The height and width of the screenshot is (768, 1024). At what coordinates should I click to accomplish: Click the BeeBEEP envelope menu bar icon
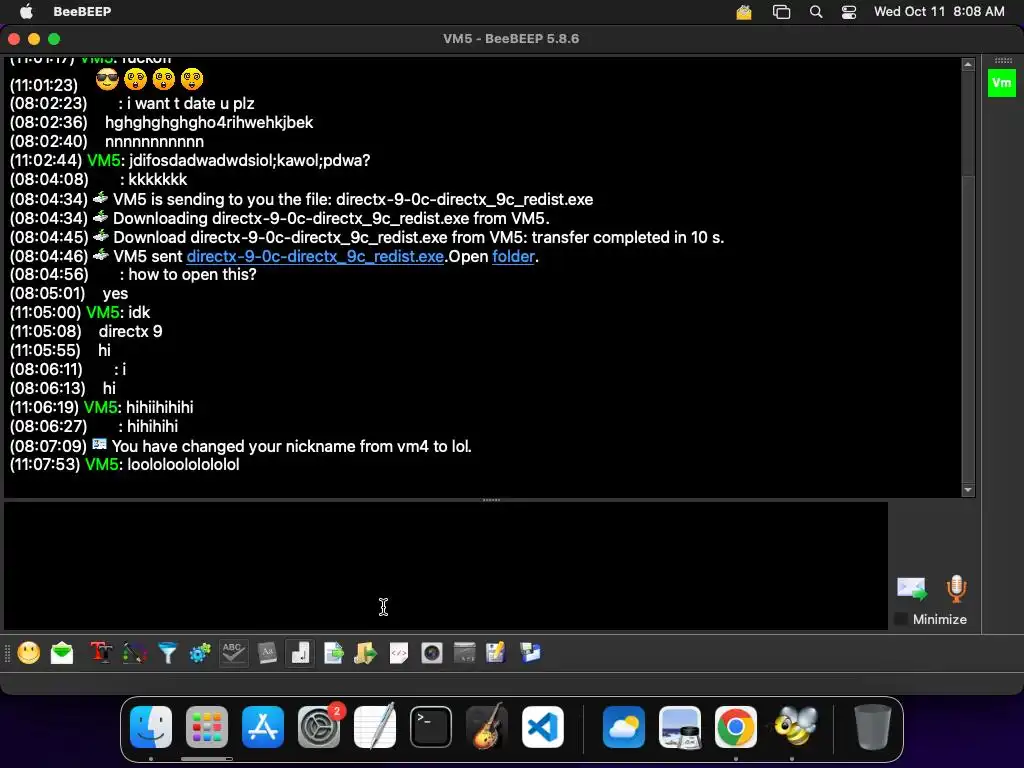tap(744, 12)
